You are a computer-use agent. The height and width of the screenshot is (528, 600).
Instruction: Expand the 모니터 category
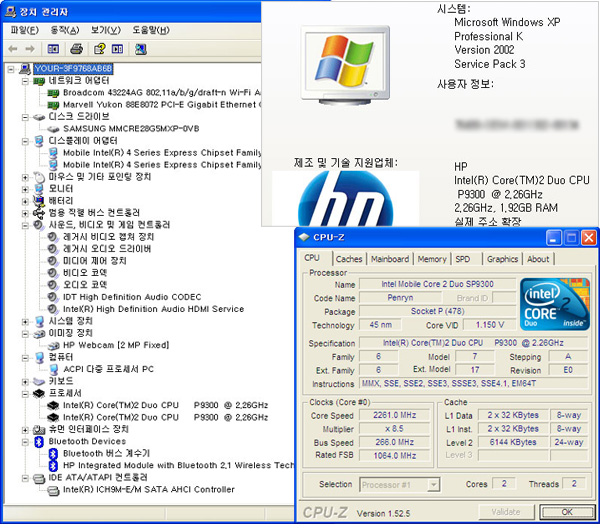(x=25, y=189)
